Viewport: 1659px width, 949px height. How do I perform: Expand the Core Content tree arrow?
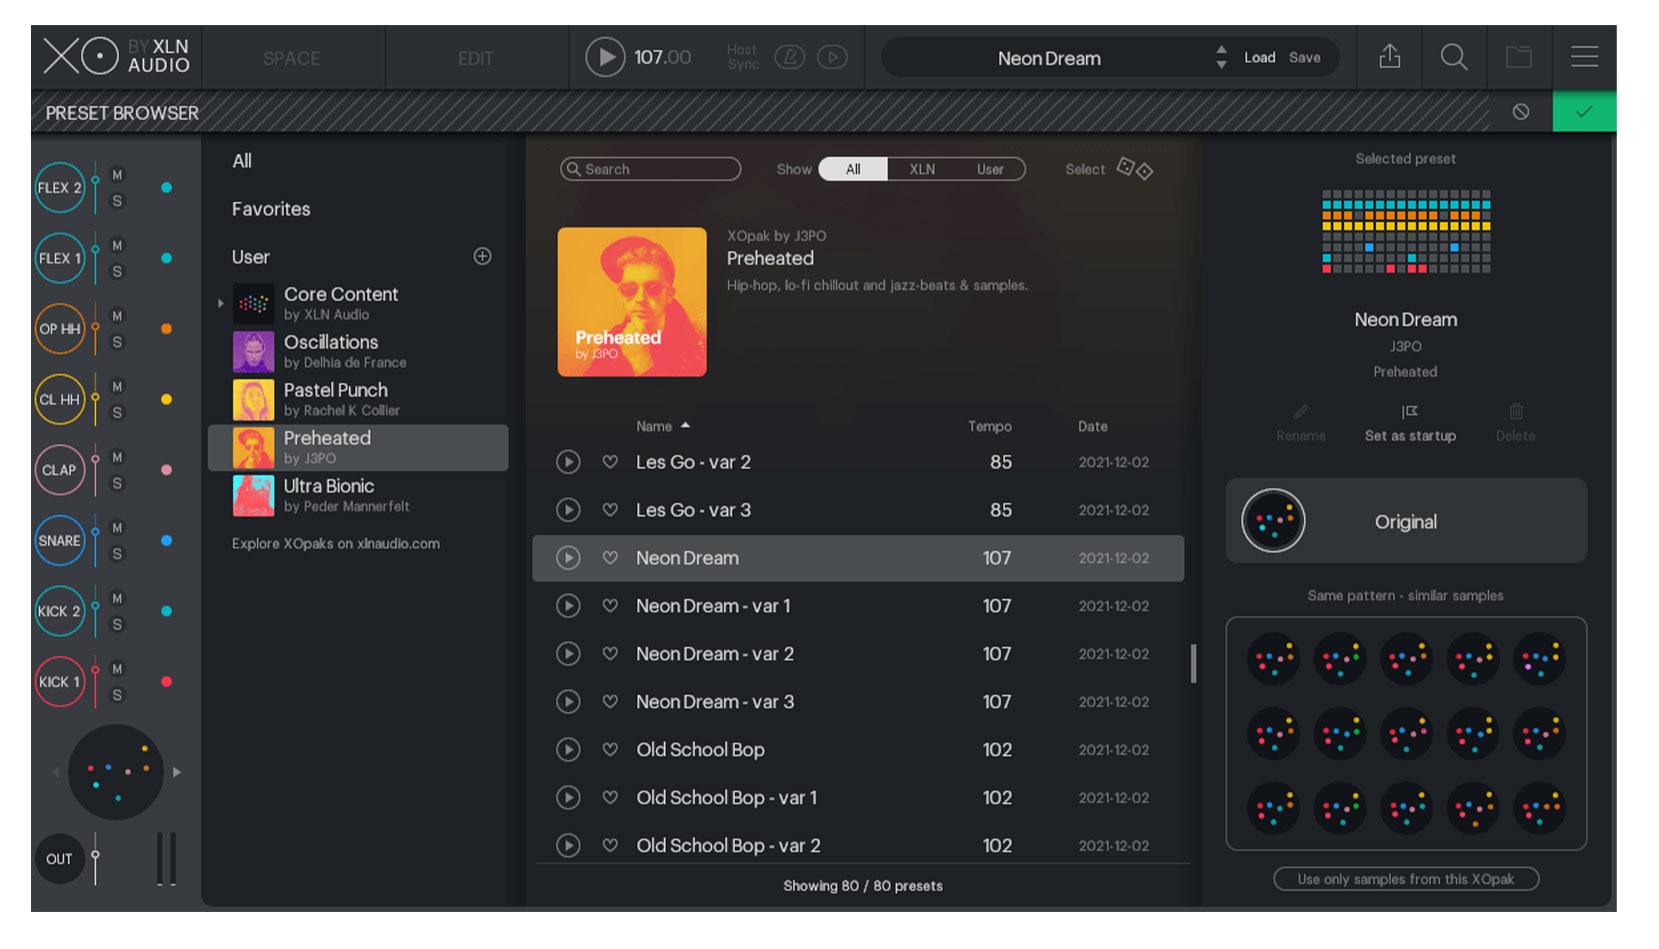(221, 303)
